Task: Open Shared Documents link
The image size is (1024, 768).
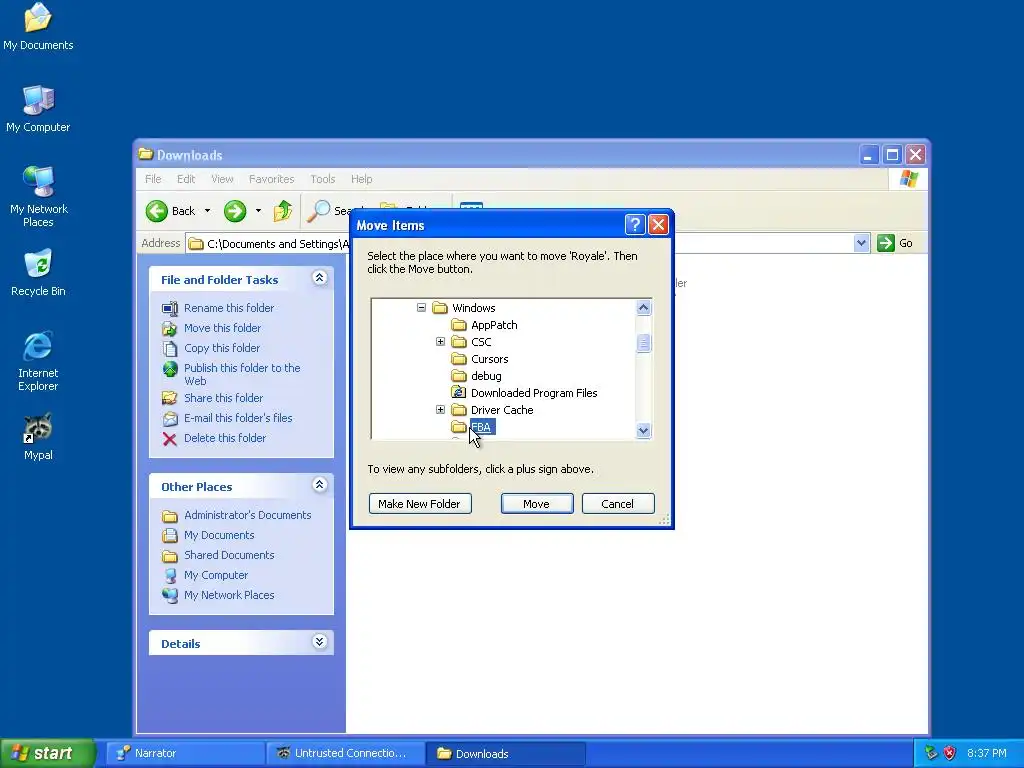Action: pyautogui.click(x=229, y=555)
